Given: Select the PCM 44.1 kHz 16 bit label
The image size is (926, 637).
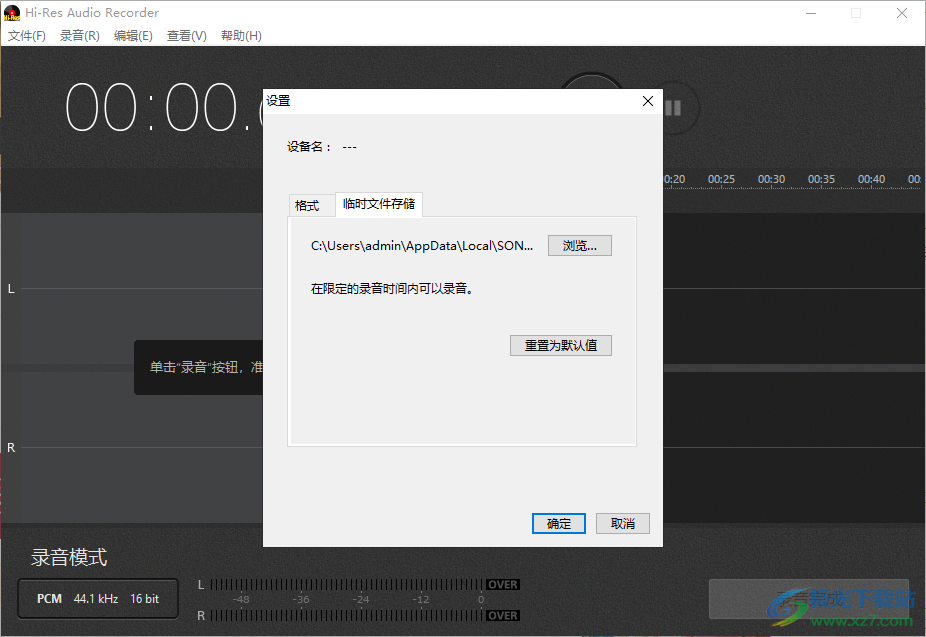Looking at the screenshot, I should click(x=97, y=598).
